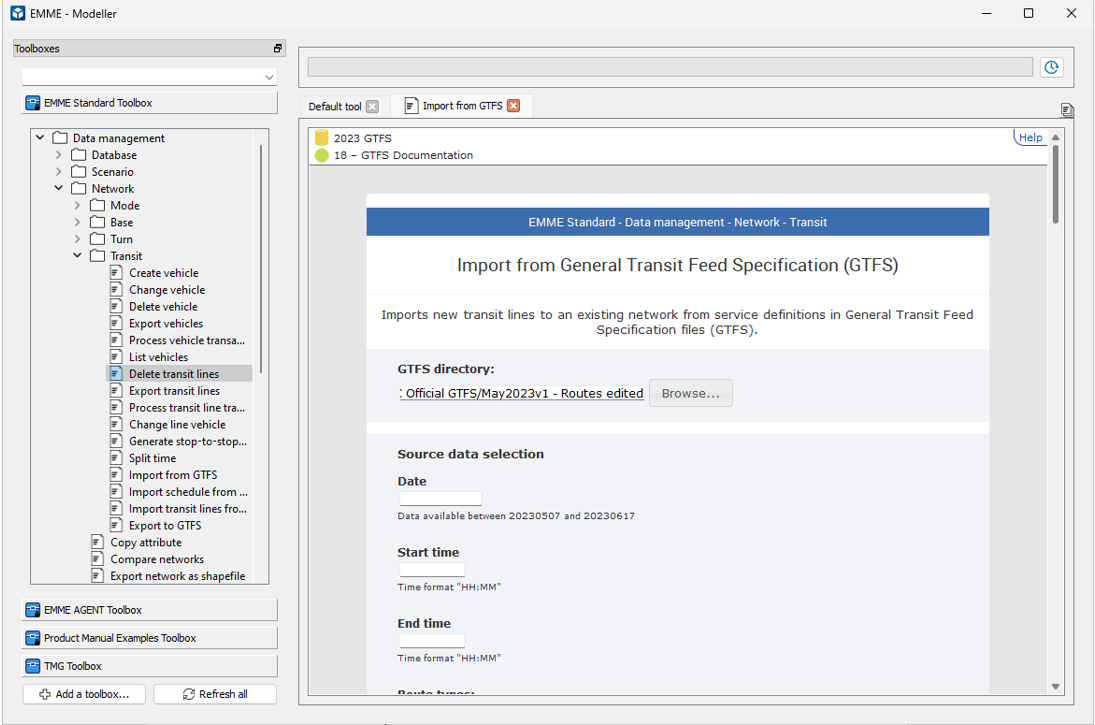Open the toolbox search dropdown
Screen dimensions: 1095x725
click(x=269, y=77)
